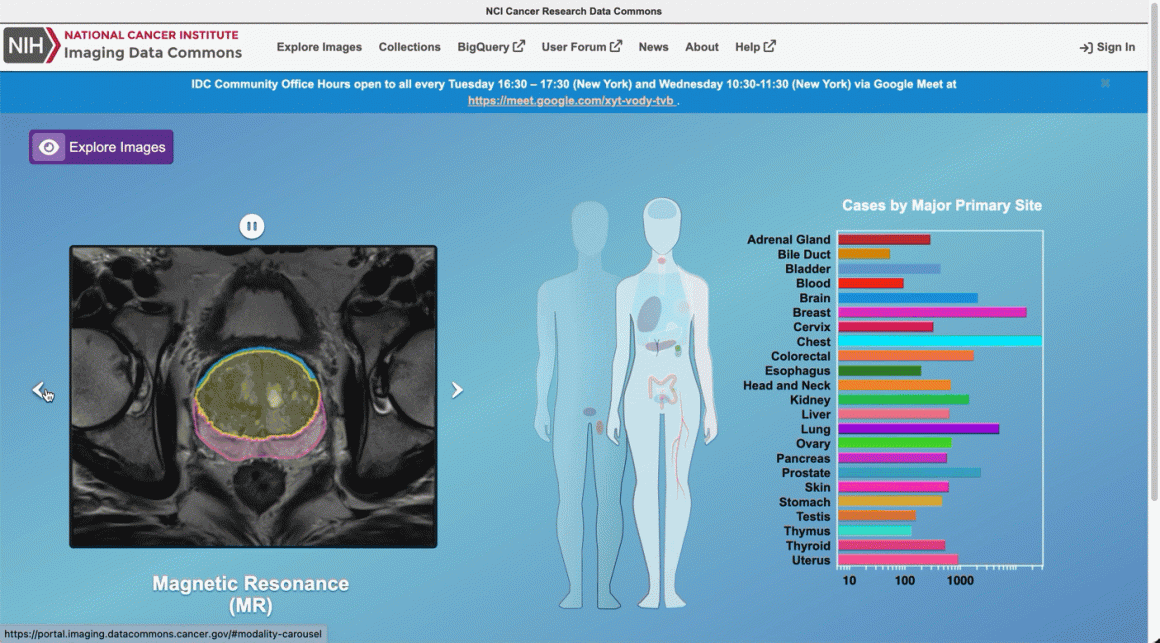
Task: Select the Kidney bar
Action: tap(903, 400)
